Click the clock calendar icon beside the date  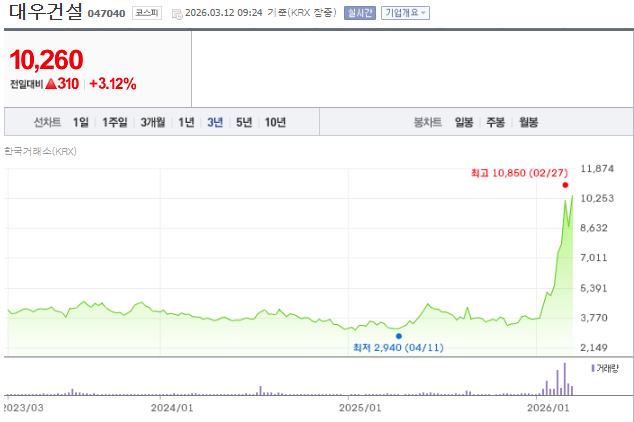(x=177, y=14)
